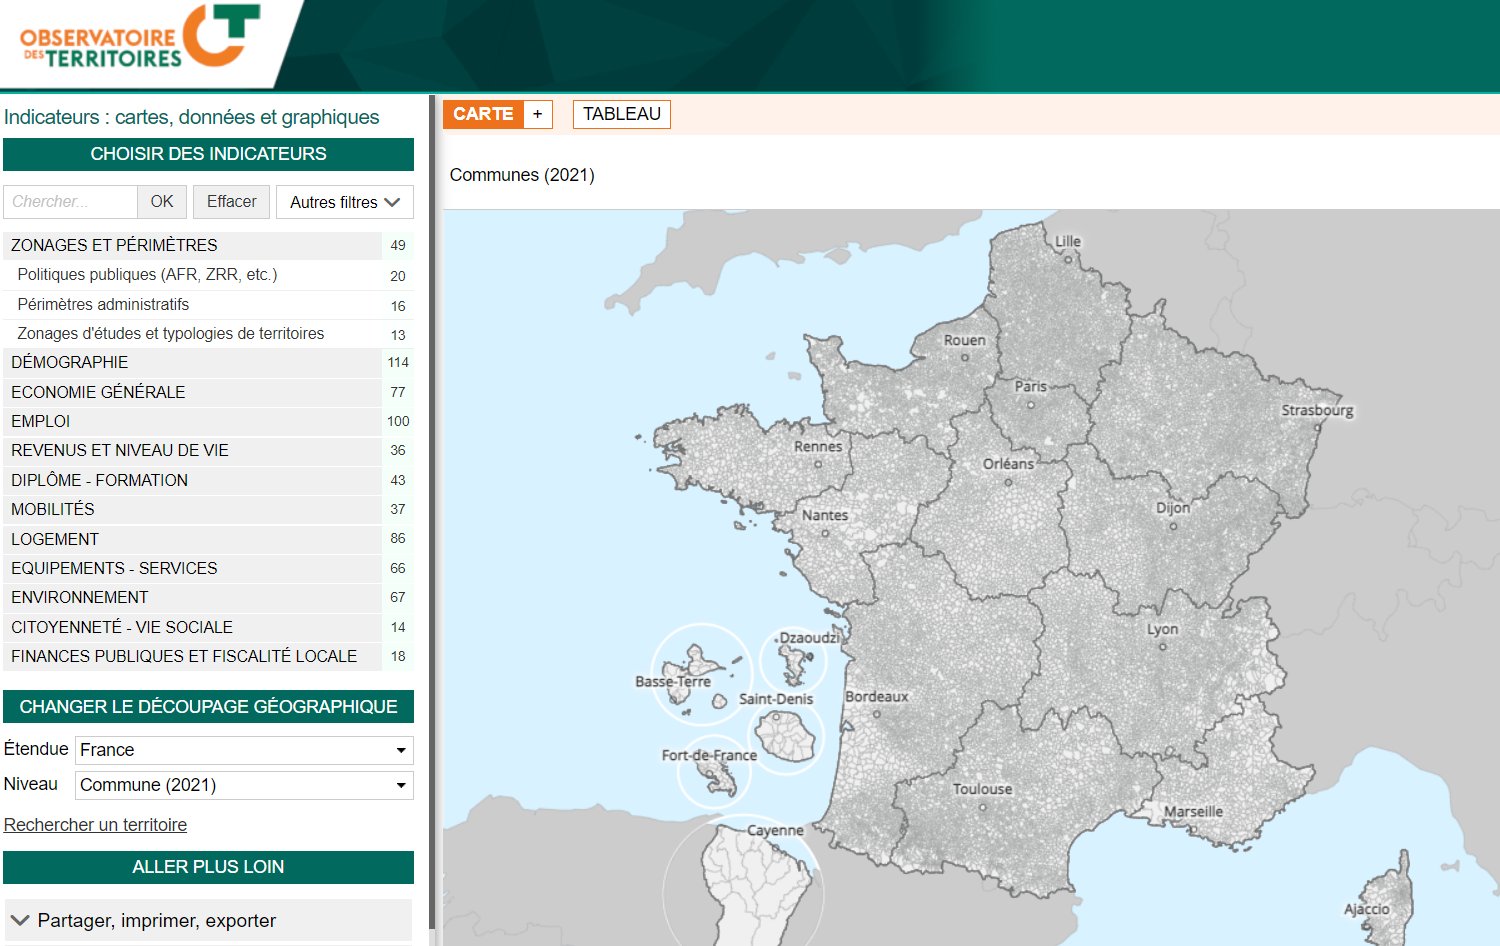Viewport: 1500px width, 946px height.
Task: Click the Paris label on map
Action: point(1030,386)
